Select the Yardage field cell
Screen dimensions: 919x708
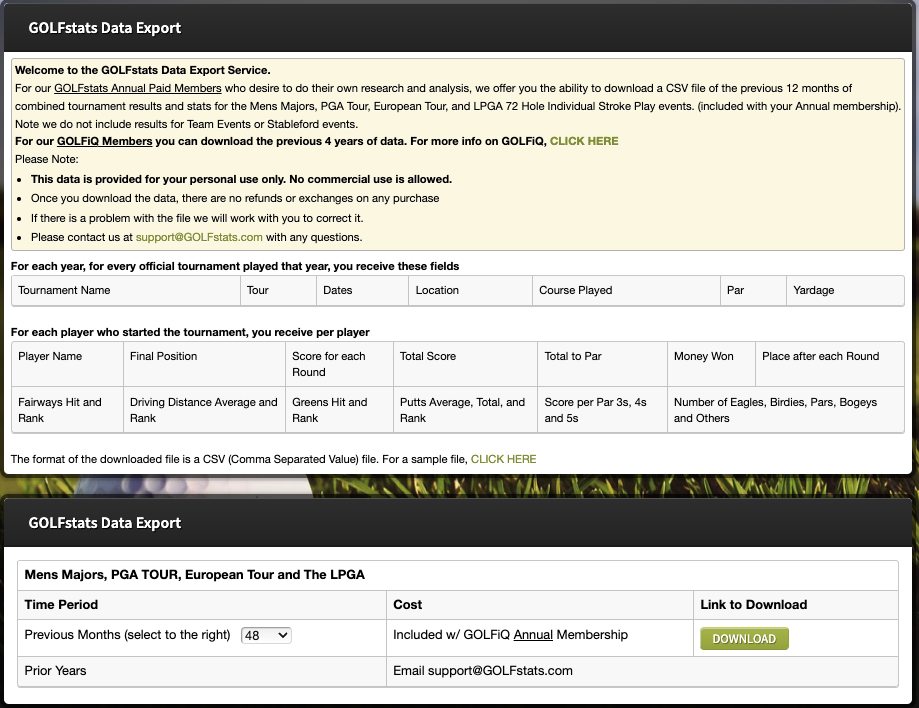coord(845,291)
